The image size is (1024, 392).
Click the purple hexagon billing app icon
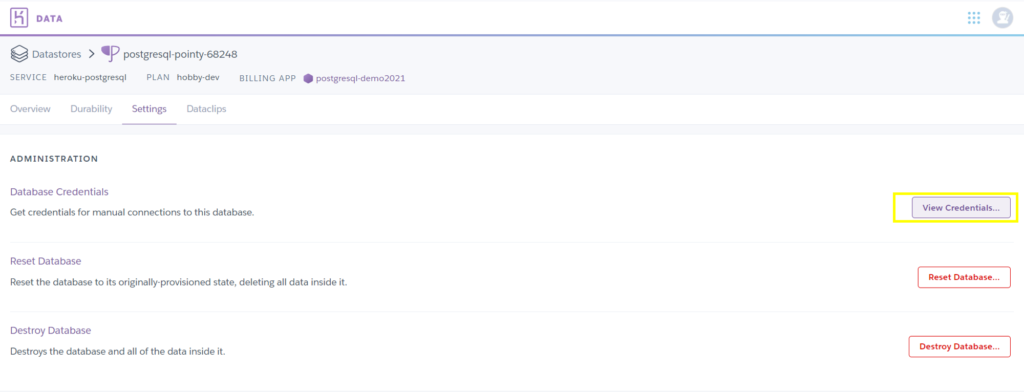click(308, 78)
